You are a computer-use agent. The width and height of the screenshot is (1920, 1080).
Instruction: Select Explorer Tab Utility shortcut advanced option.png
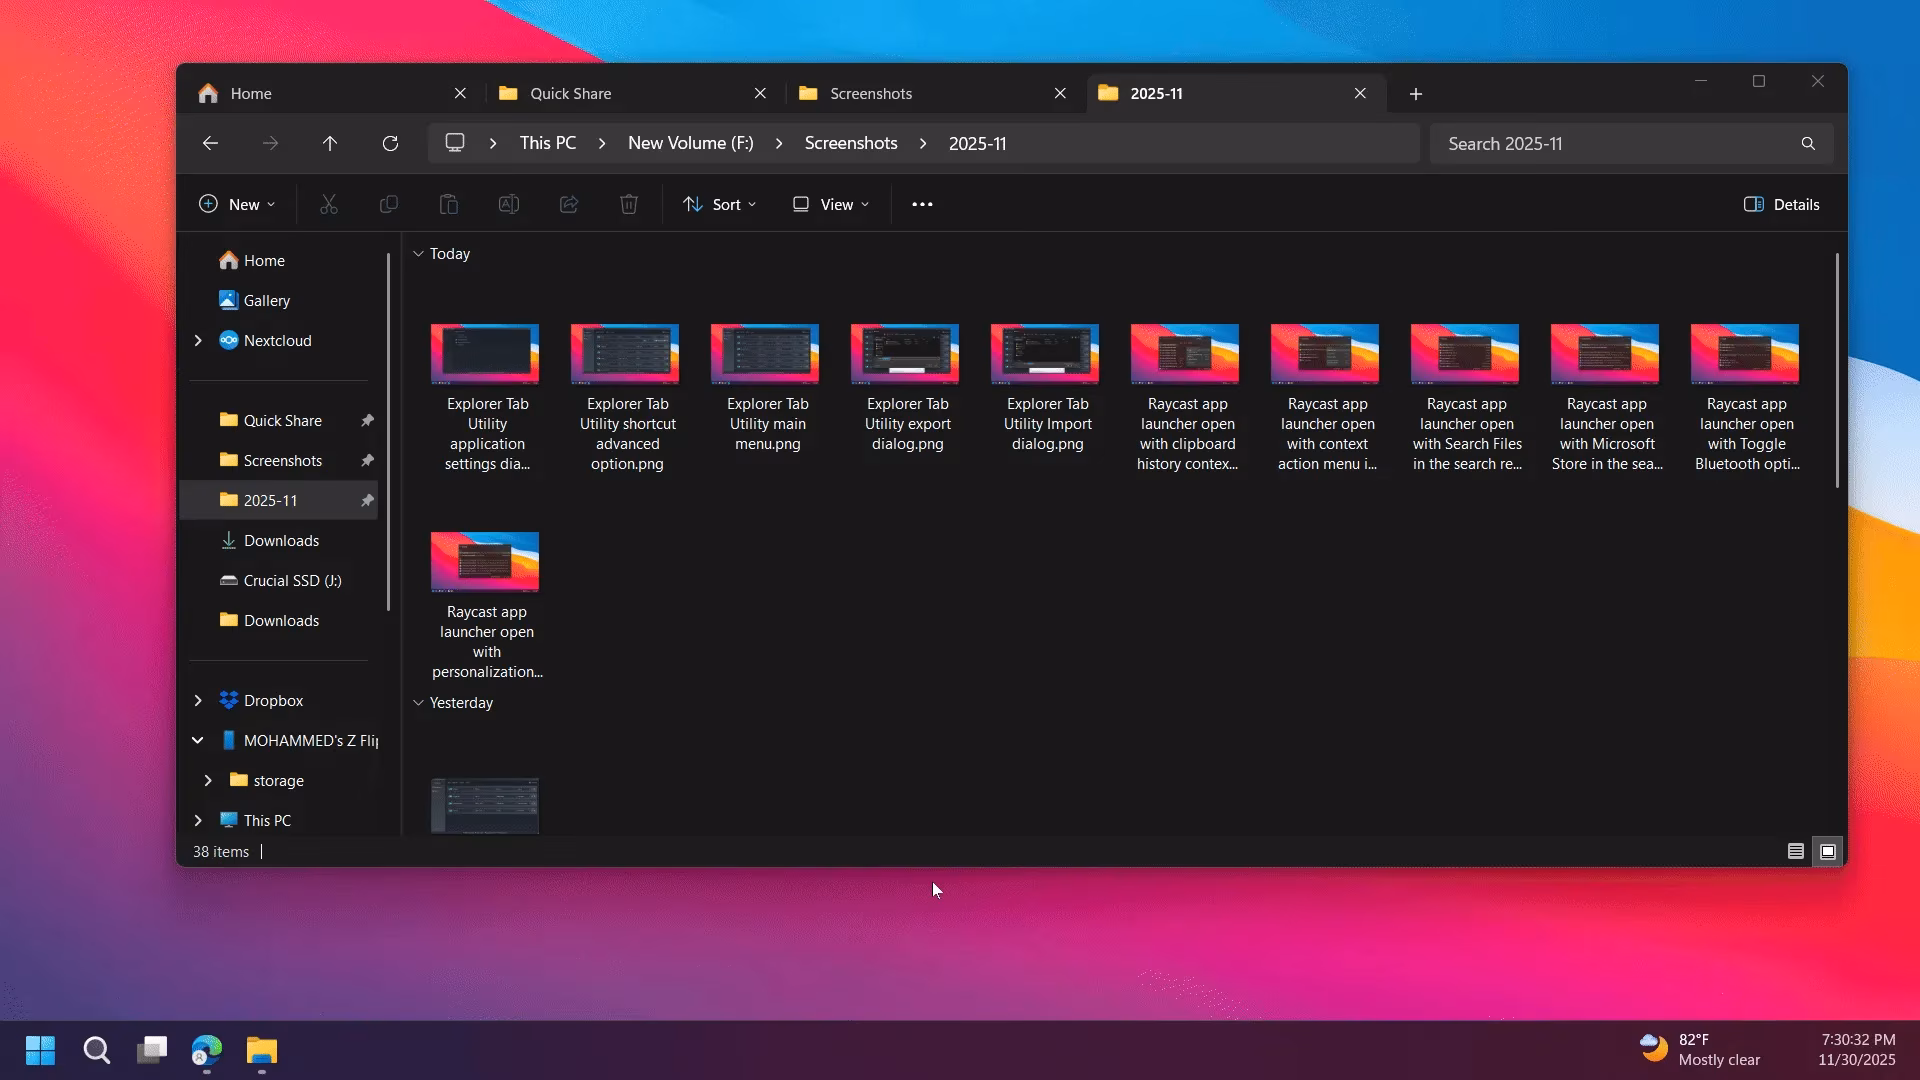pos(627,398)
